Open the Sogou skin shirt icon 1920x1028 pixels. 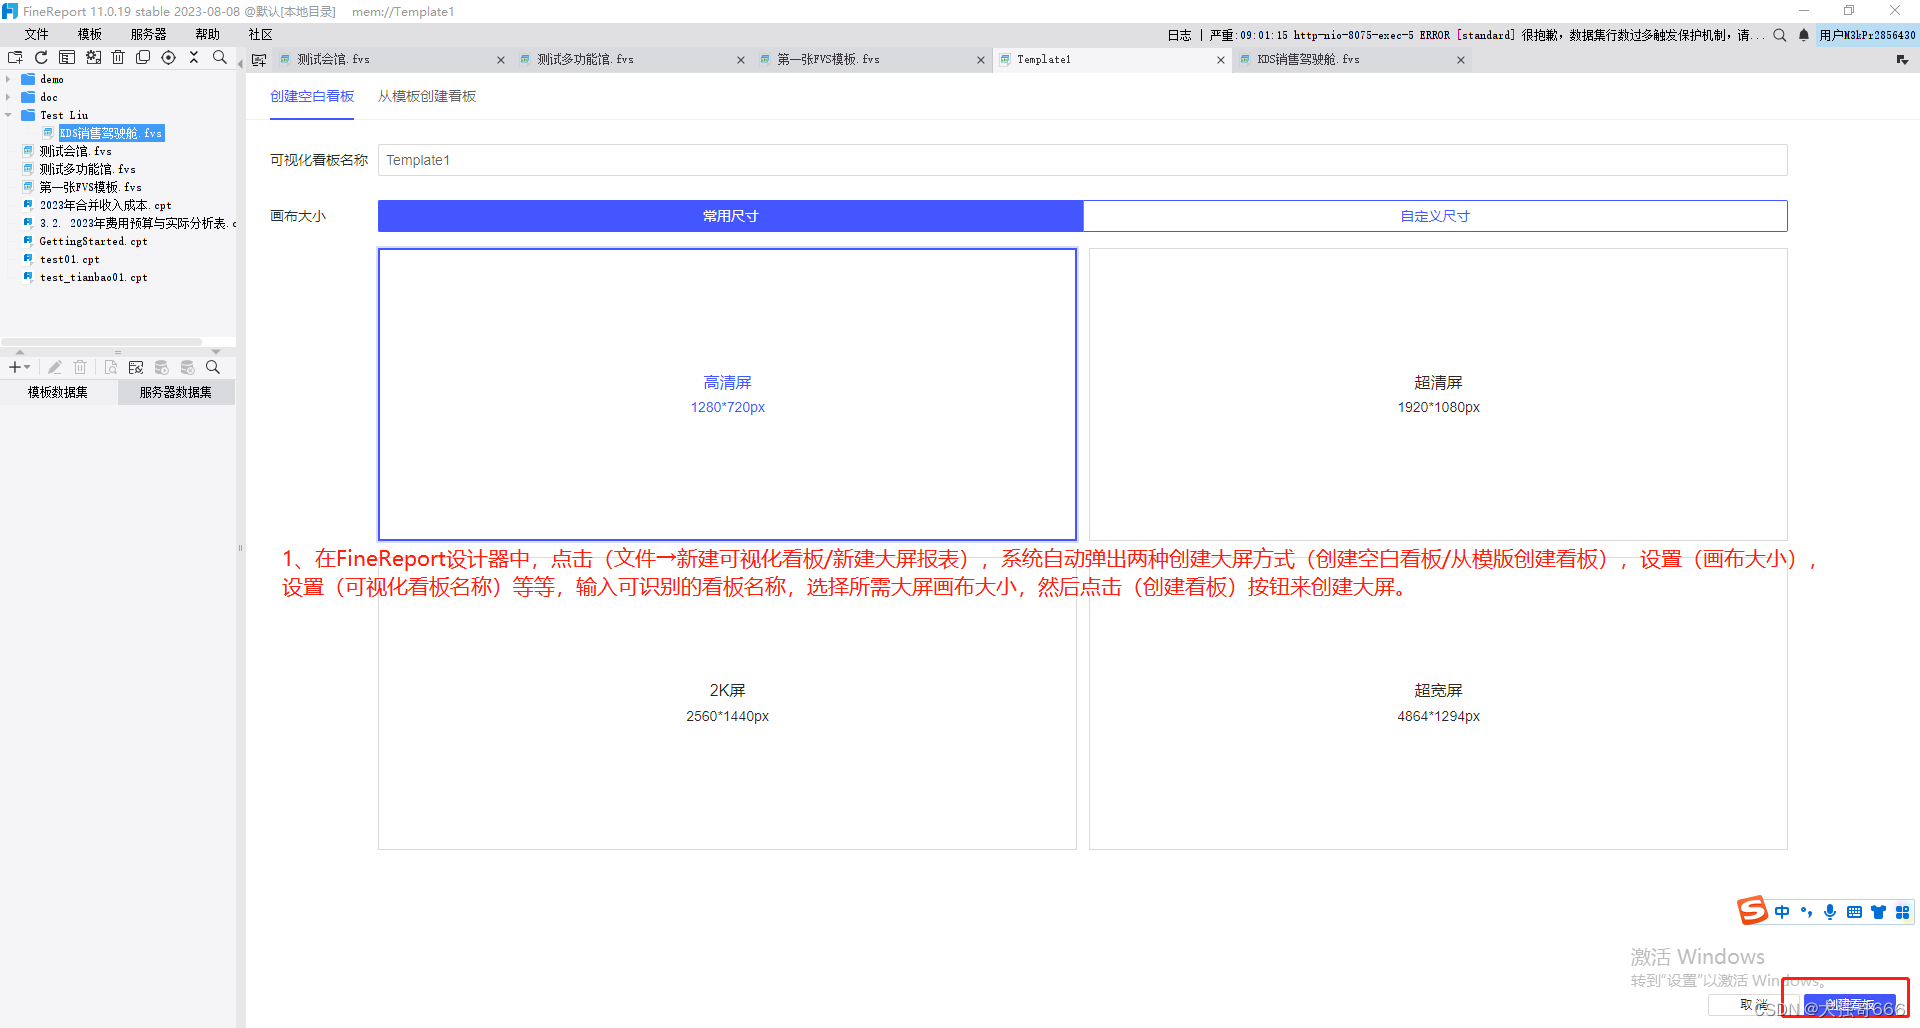pos(1878,912)
